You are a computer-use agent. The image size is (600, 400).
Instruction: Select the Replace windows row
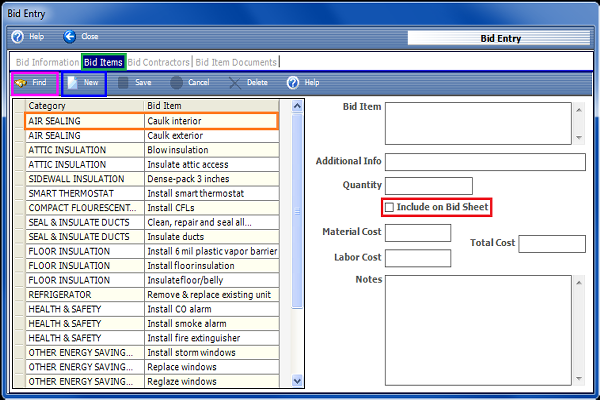point(152,367)
